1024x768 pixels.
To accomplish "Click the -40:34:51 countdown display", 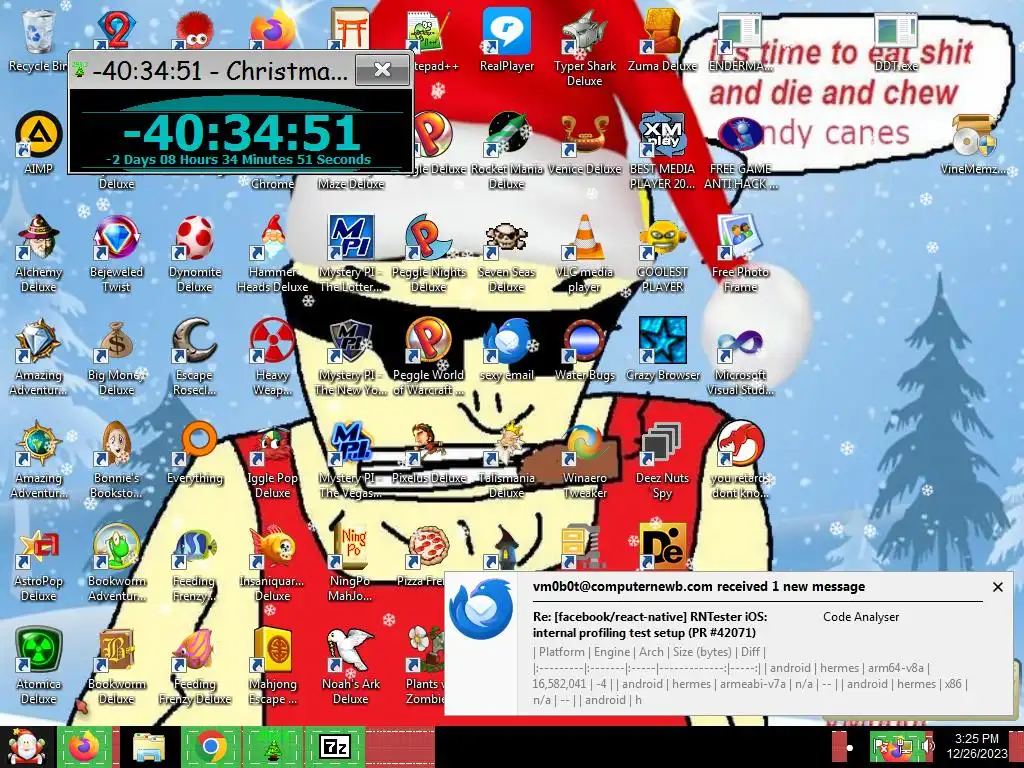I will pos(241,132).
